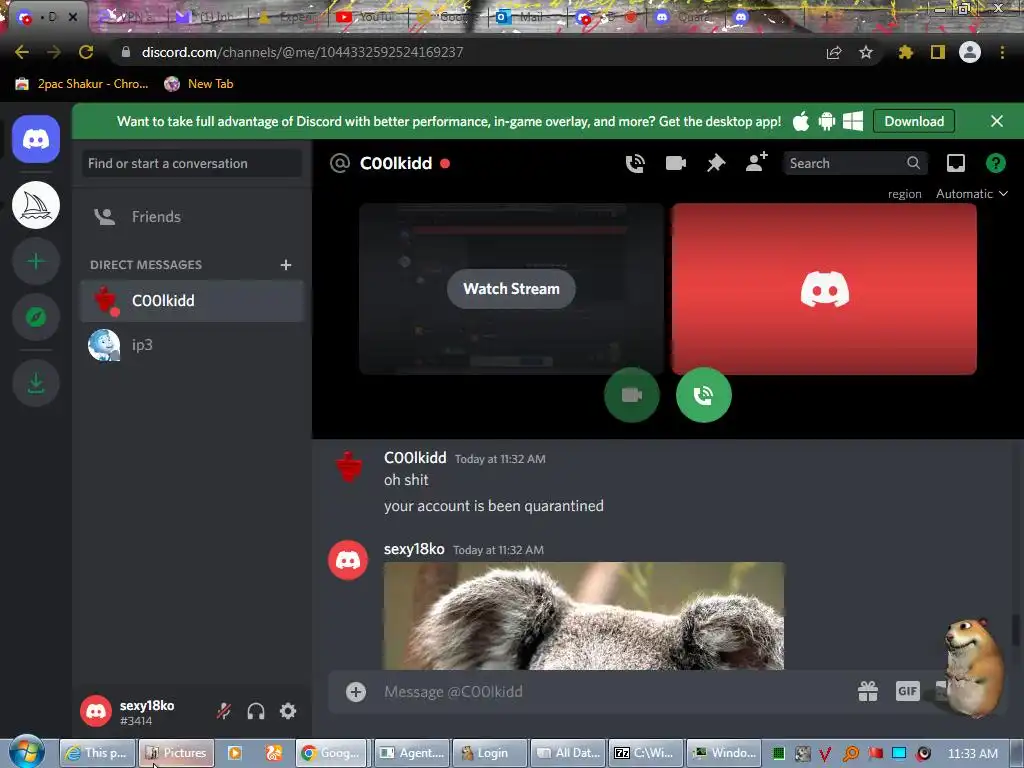Open browser extensions puzzle icon
1024x768 pixels.
tap(905, 52)
